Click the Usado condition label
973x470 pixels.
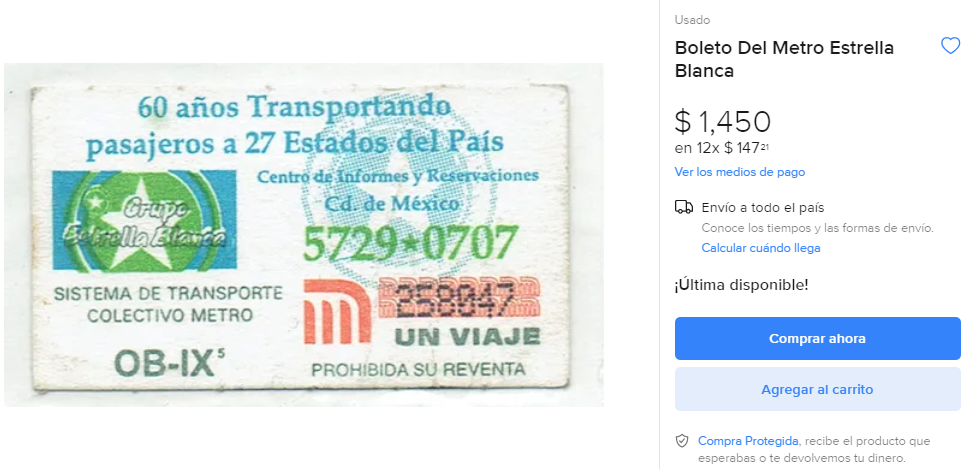[x=693, y=20]
